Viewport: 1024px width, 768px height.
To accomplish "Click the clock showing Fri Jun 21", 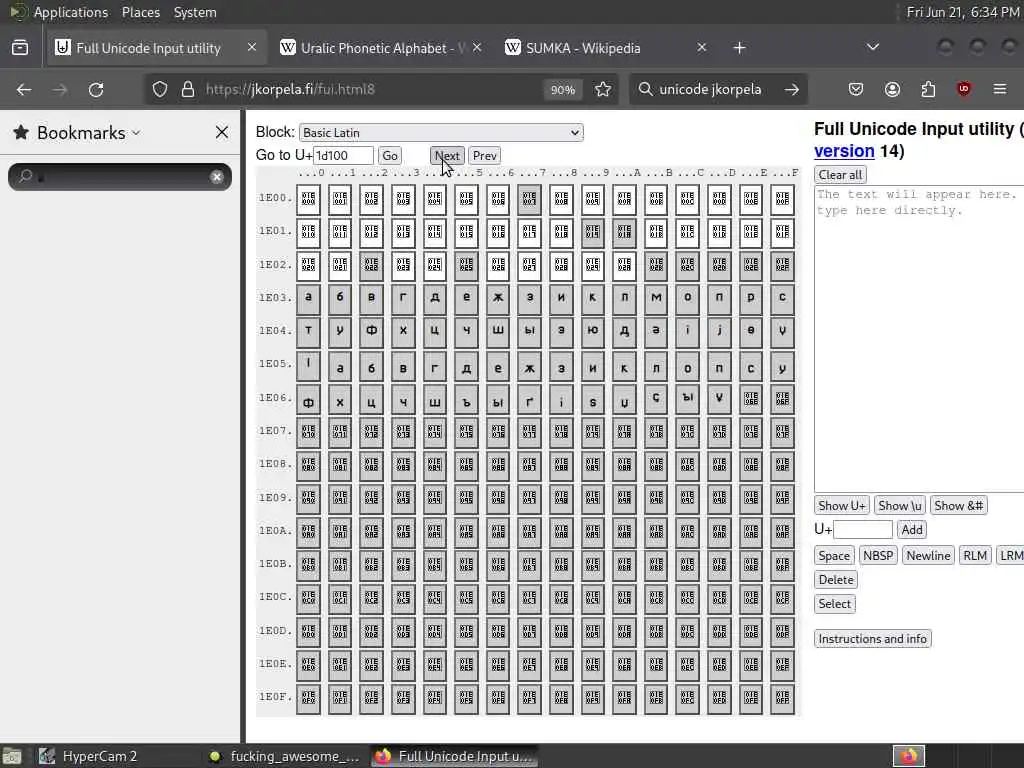I will tap(963, 12).
